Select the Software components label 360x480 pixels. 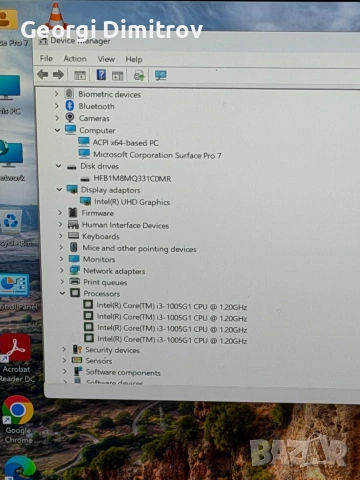point(123,372)
